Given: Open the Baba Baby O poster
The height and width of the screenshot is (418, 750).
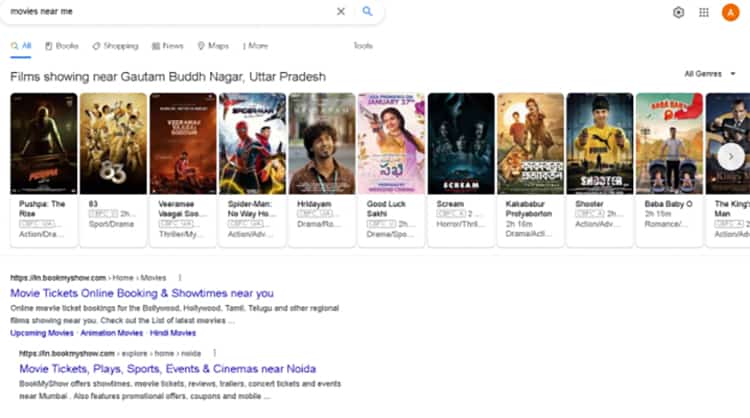Looking at the screenshot, I should pos(669,143).
